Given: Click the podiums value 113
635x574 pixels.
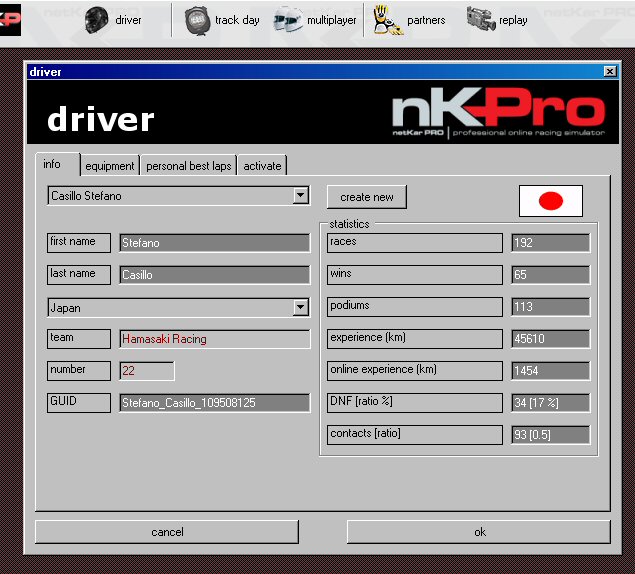Looking at the screenshot, I should pyautogui.click(x=551, y=307).
